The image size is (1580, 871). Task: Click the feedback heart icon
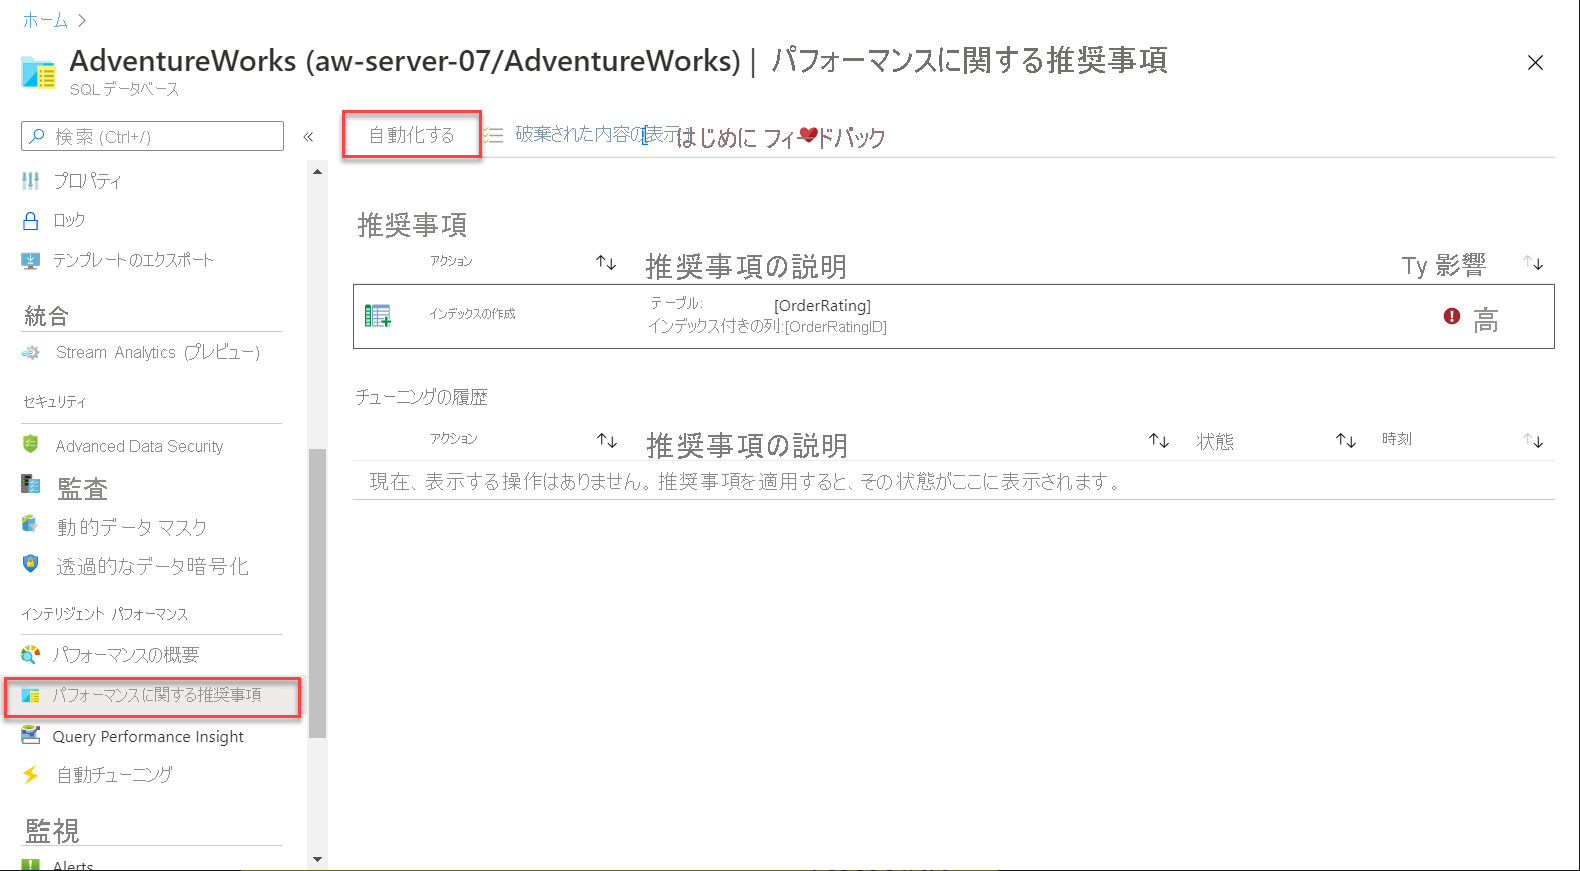point(809,135)
